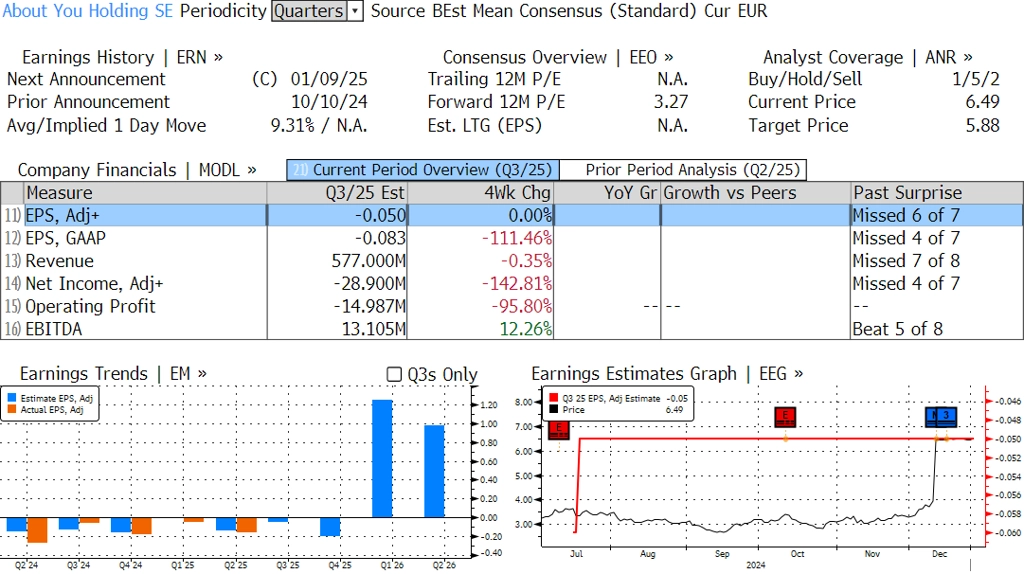Click the Net Income 4Wk change -142.81%
The height and width of the screenshot is (574, 1024).
(x=517, y=284)
